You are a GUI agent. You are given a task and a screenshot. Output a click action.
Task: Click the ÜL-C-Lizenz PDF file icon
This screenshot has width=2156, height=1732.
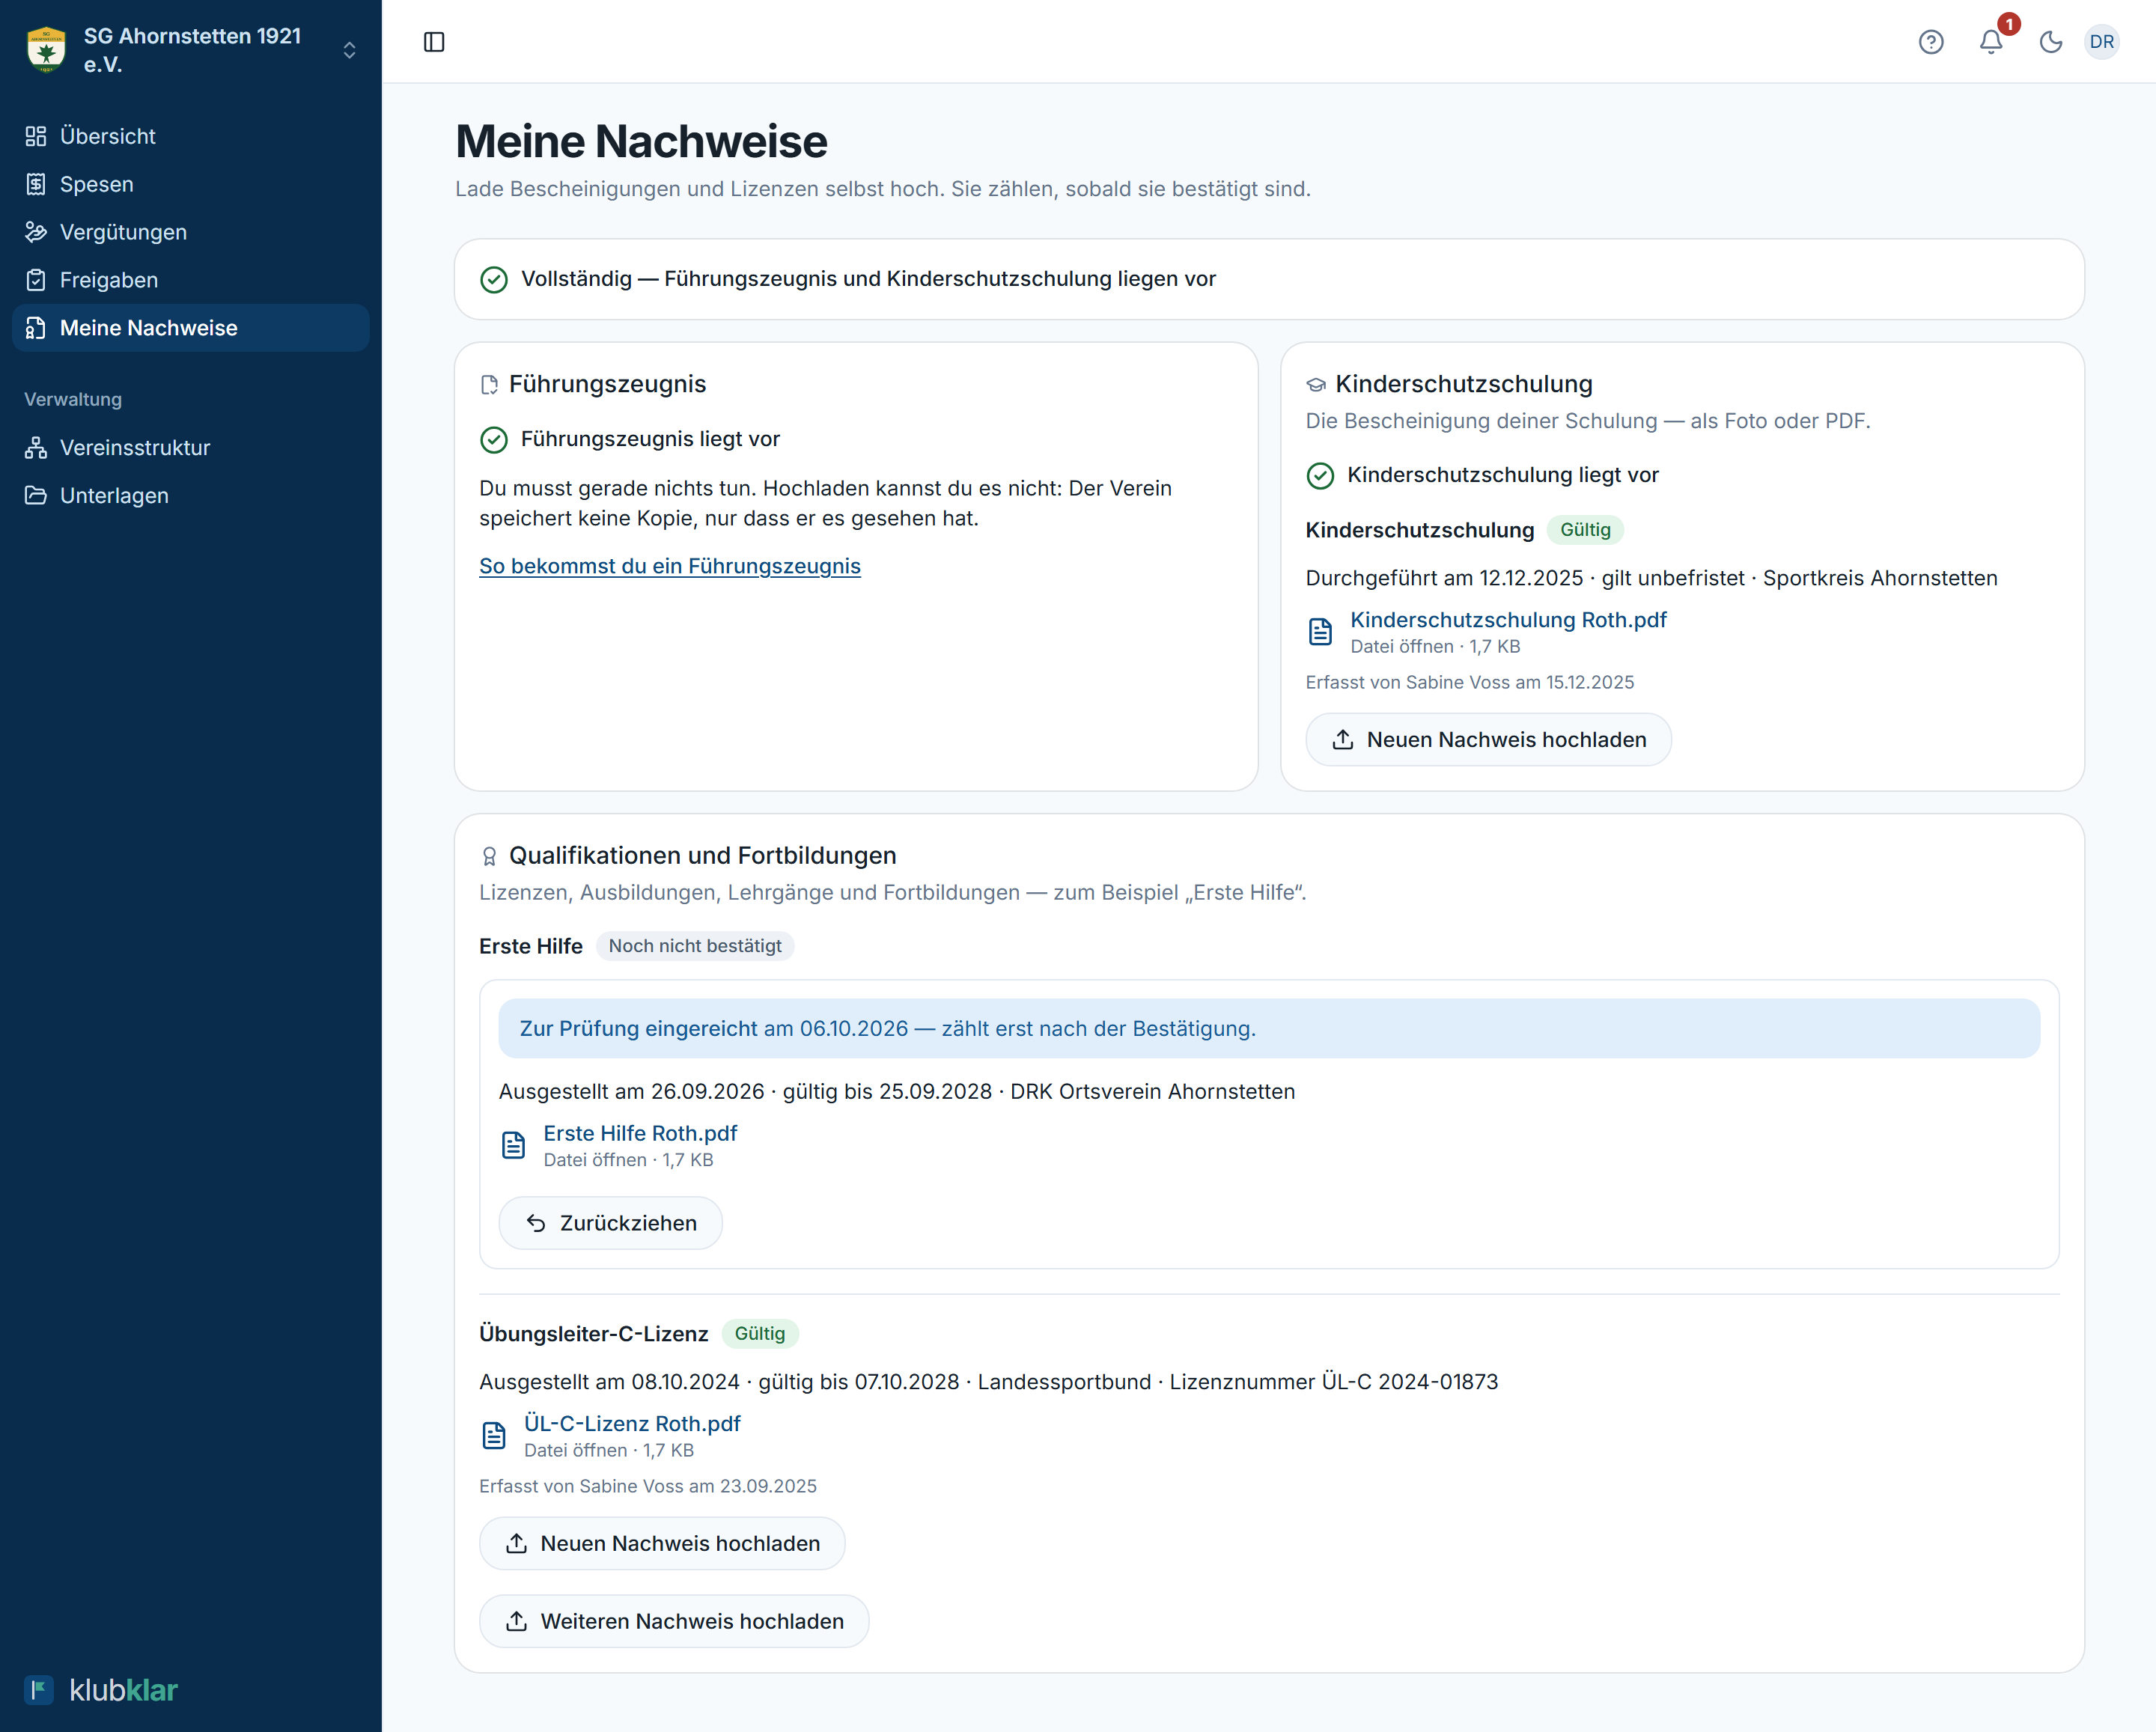pos(494,1436)
